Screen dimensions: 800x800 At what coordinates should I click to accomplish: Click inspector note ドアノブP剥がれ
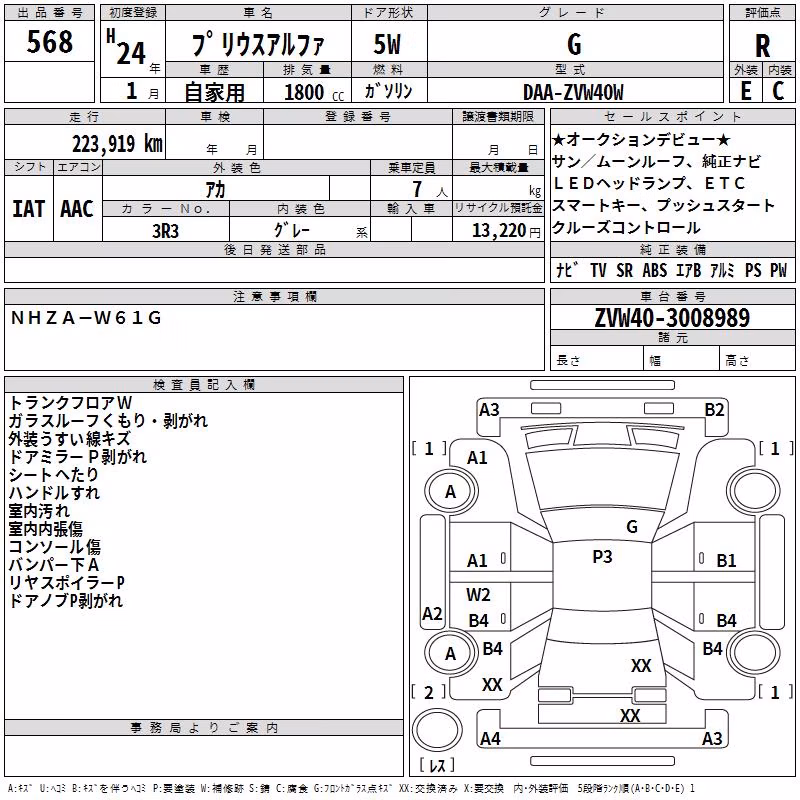(66, 601)
